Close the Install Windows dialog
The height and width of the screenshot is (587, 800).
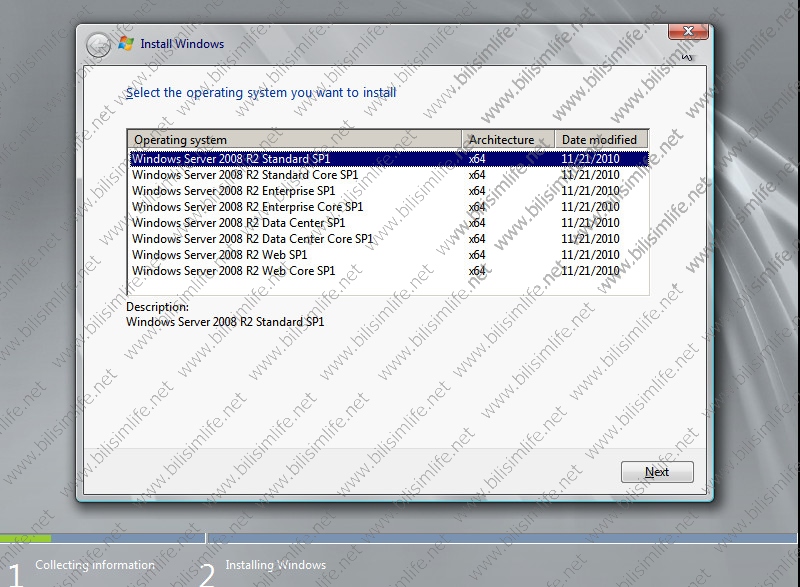tap(688, 31)
